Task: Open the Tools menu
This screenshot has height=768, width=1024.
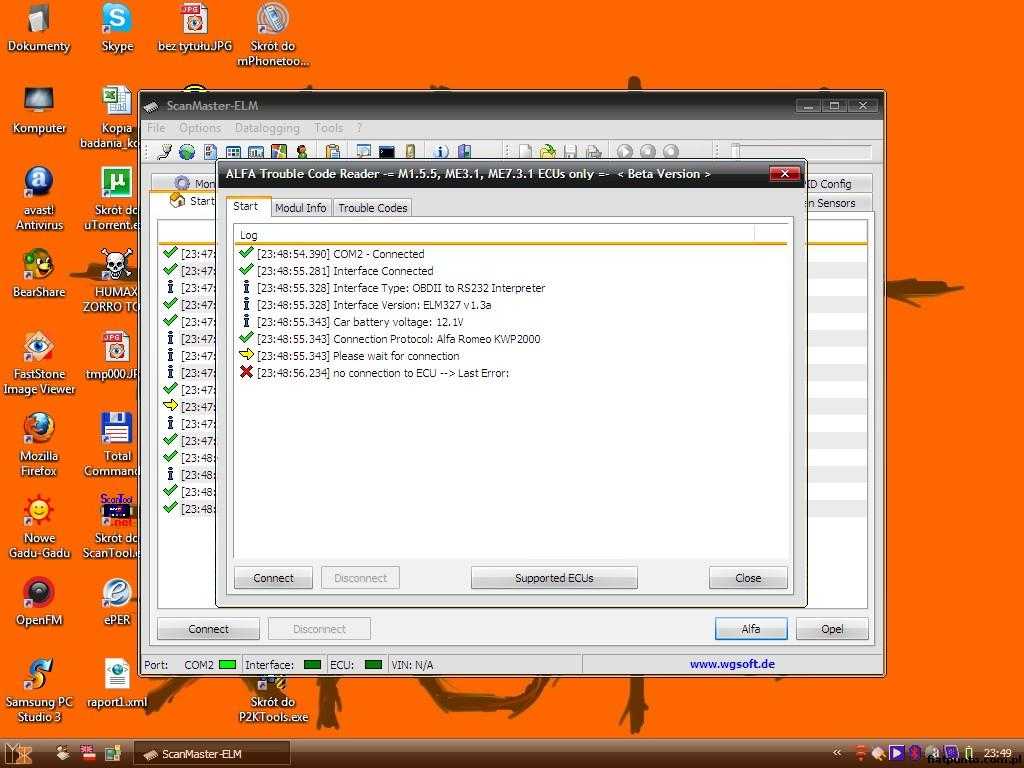Action: [328, 127]
